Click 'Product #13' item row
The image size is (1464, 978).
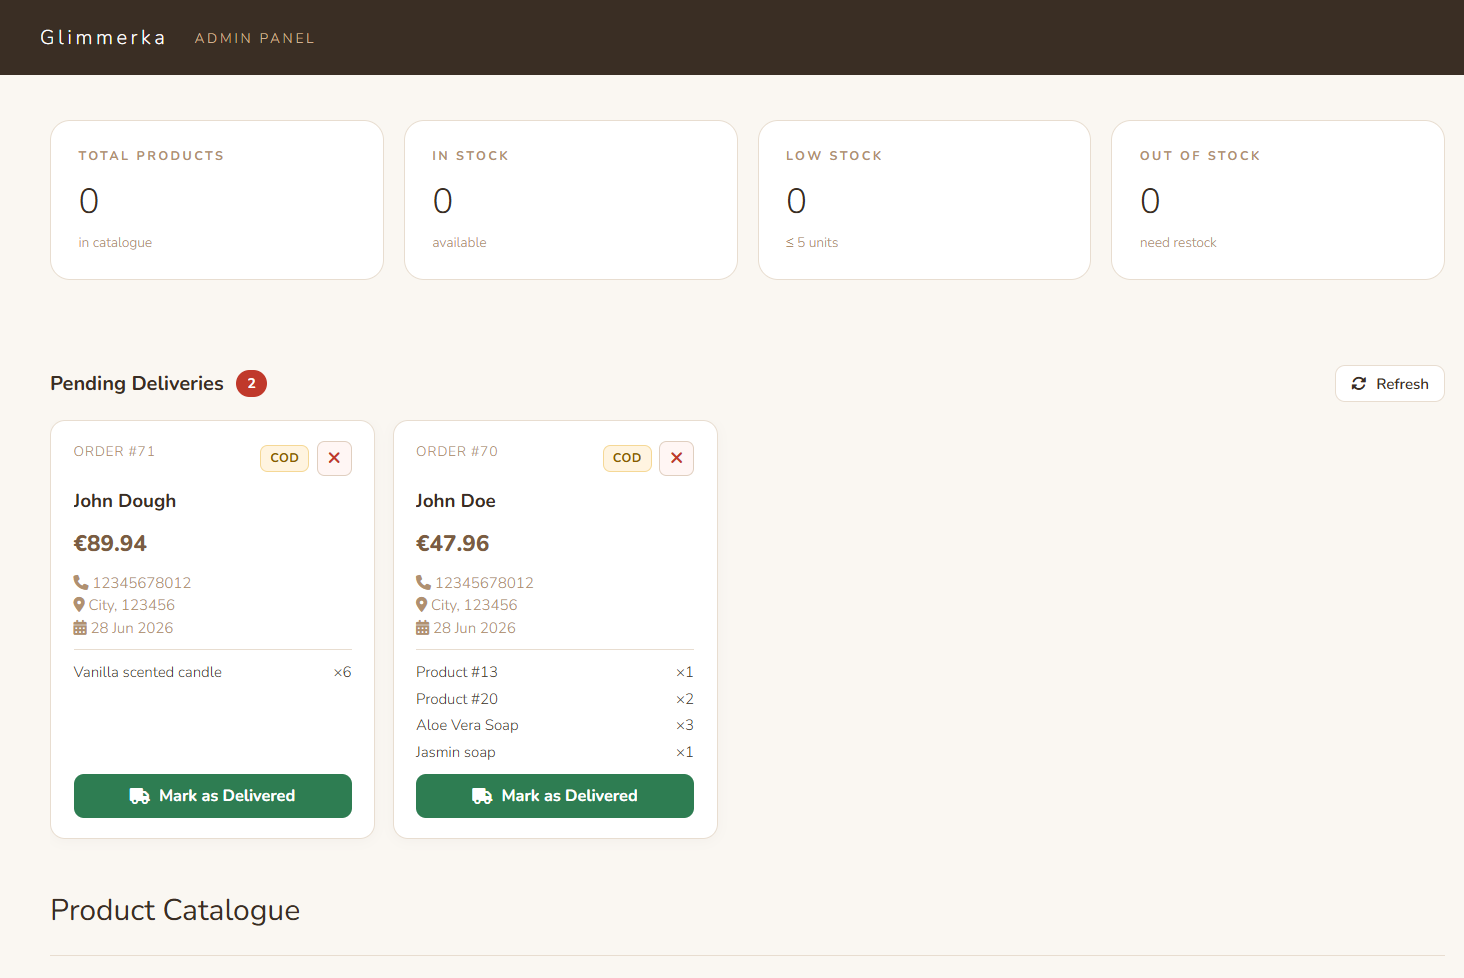(x=555, y=672)
